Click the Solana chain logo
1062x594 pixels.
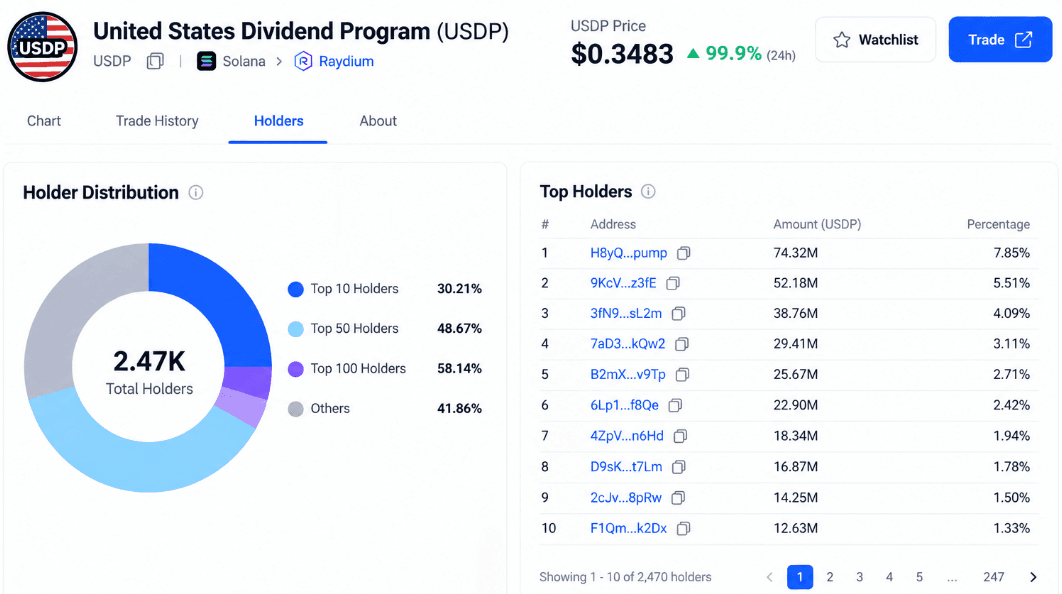[x=206, y=61]
